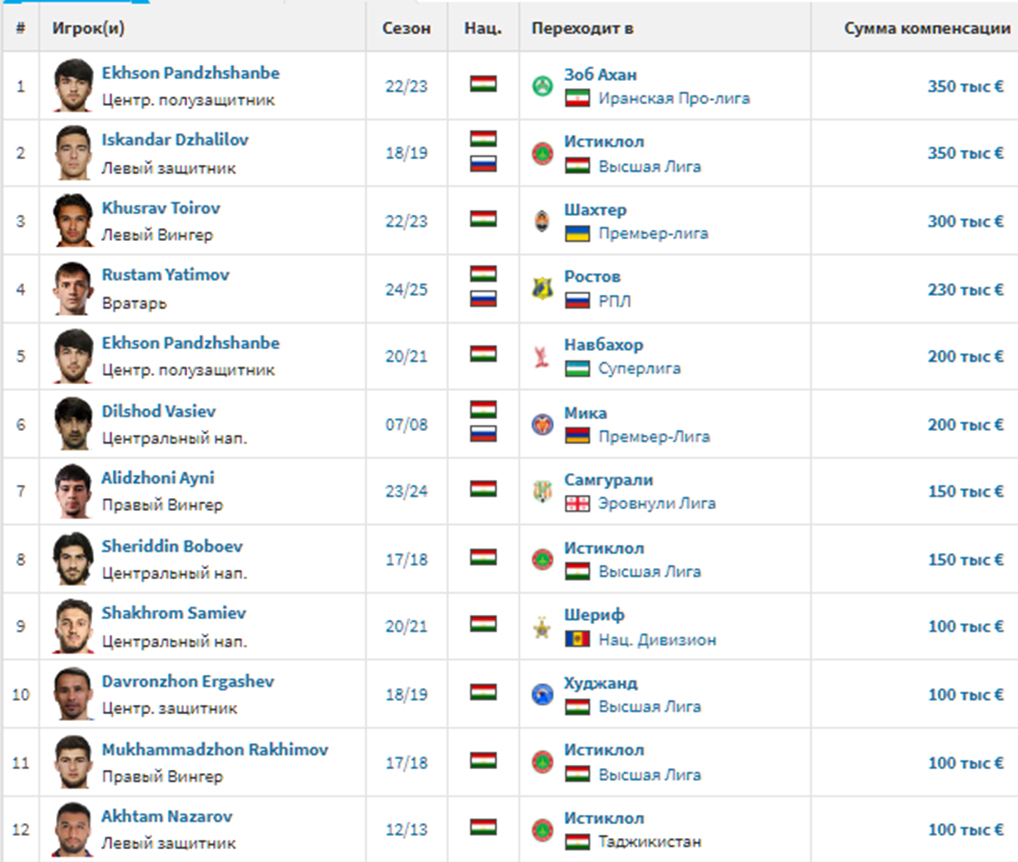
Task: Click the Davronzhon Ergashev player link
Action: tap(188, 681)
